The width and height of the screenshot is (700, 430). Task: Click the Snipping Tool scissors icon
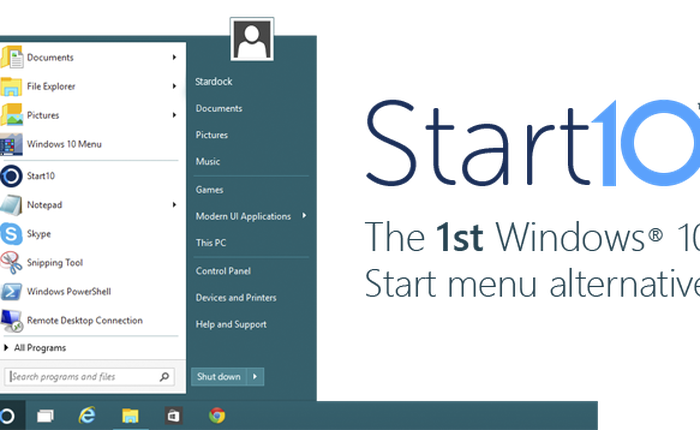[x=11, y=263]
